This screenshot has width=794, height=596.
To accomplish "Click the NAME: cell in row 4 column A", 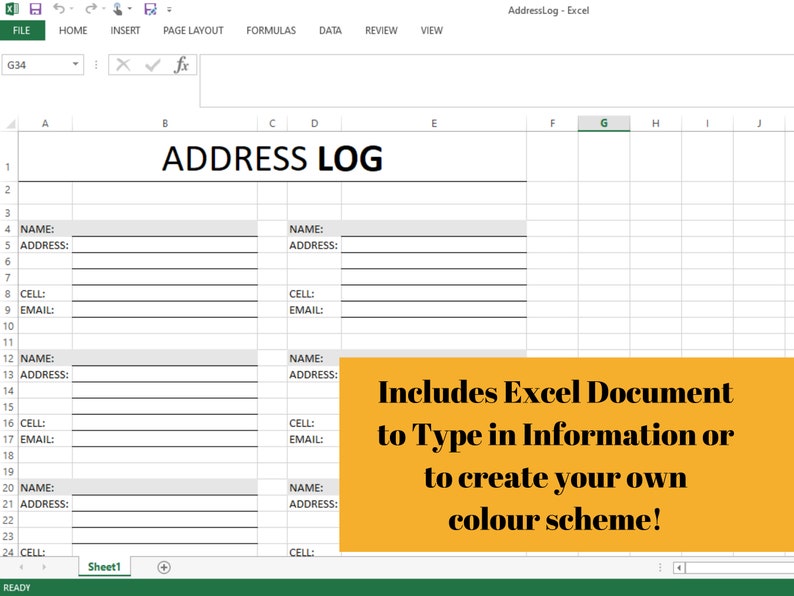I will 45,229.
